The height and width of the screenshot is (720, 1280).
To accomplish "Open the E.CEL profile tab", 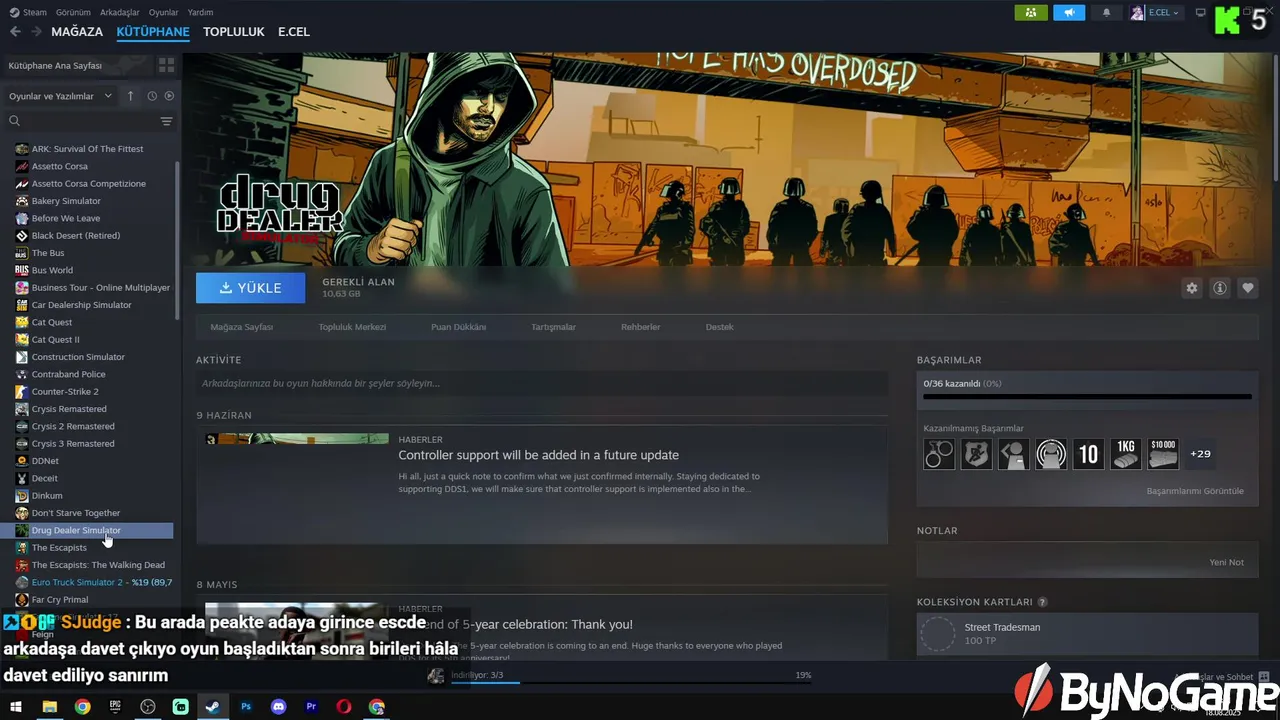I will (x=294, y=32).
